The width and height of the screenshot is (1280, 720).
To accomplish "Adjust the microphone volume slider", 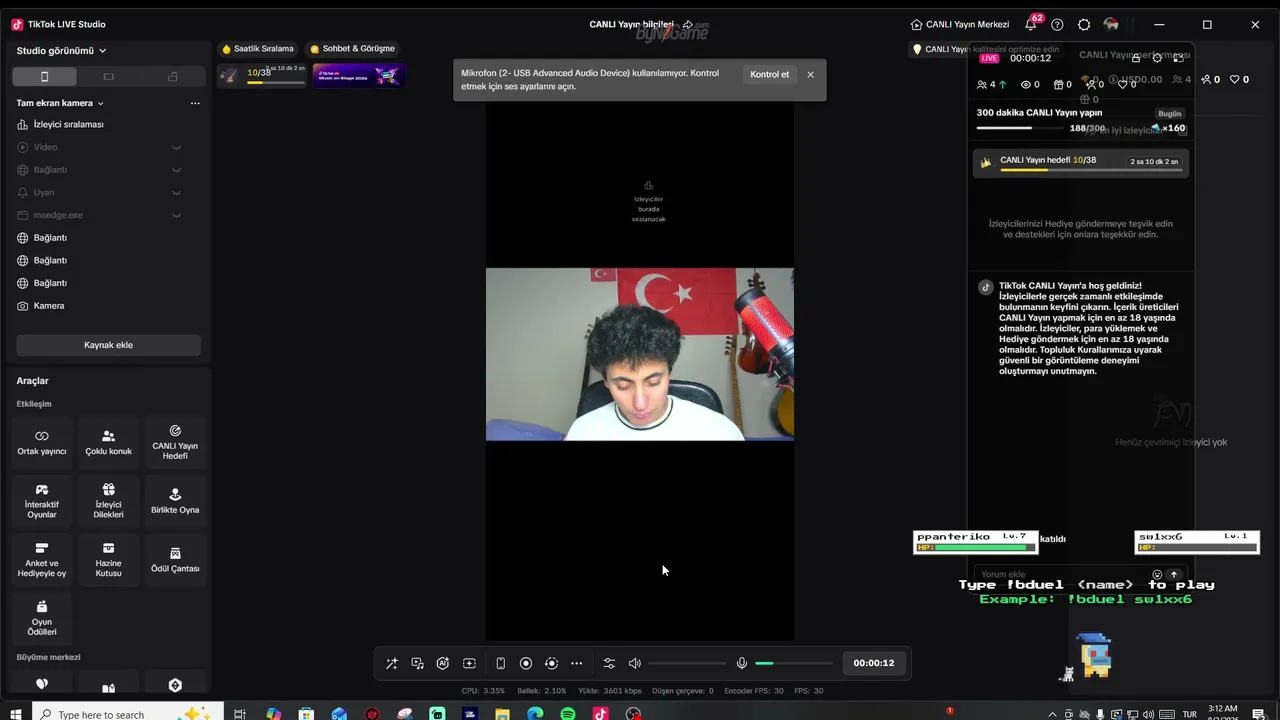I will pyautogui.click(x=793, y=663).
